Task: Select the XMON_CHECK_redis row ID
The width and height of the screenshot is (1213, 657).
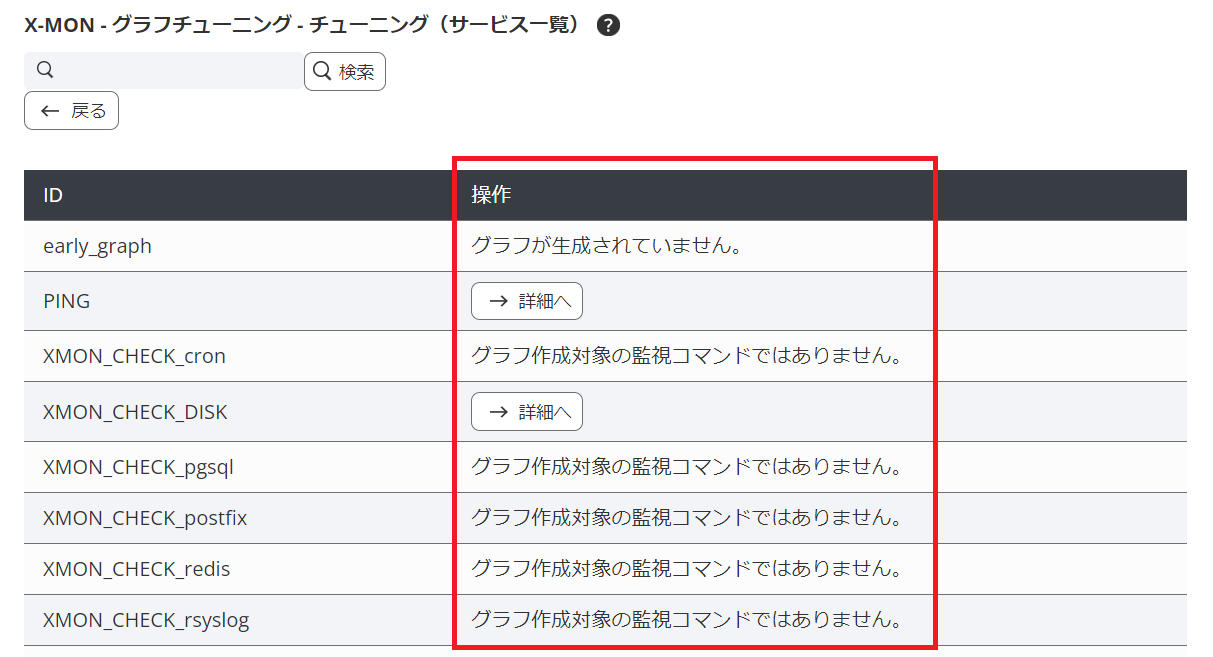Action: [x=136, y=569]
